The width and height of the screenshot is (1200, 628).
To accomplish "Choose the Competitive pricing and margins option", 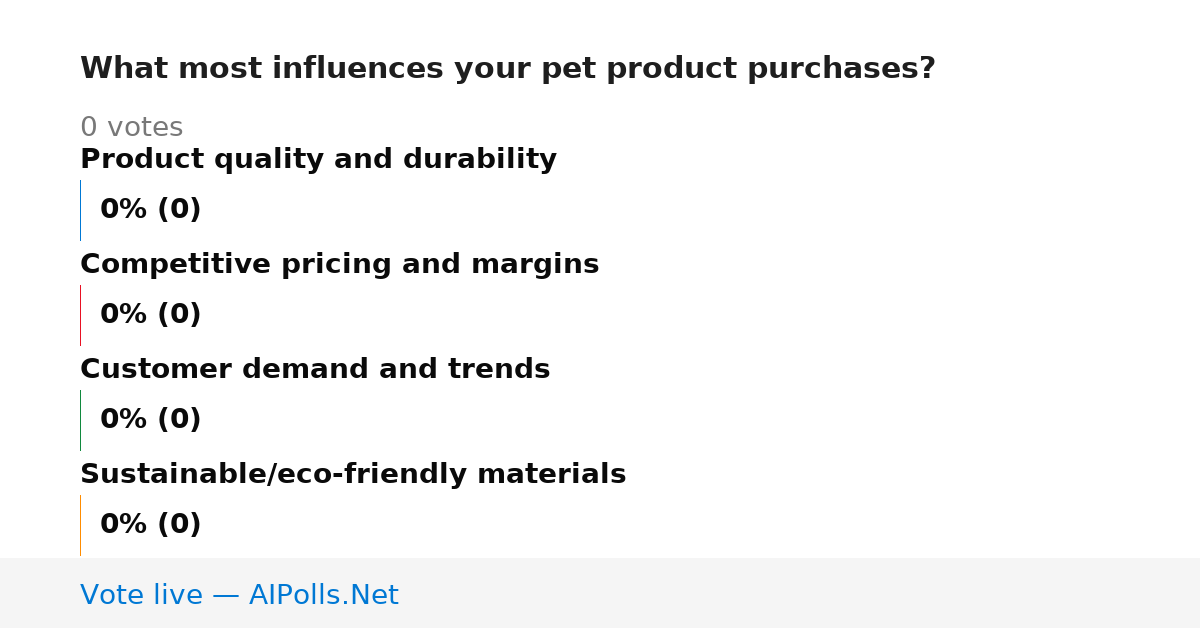I will pyautogui.click(x=339, y=264).
